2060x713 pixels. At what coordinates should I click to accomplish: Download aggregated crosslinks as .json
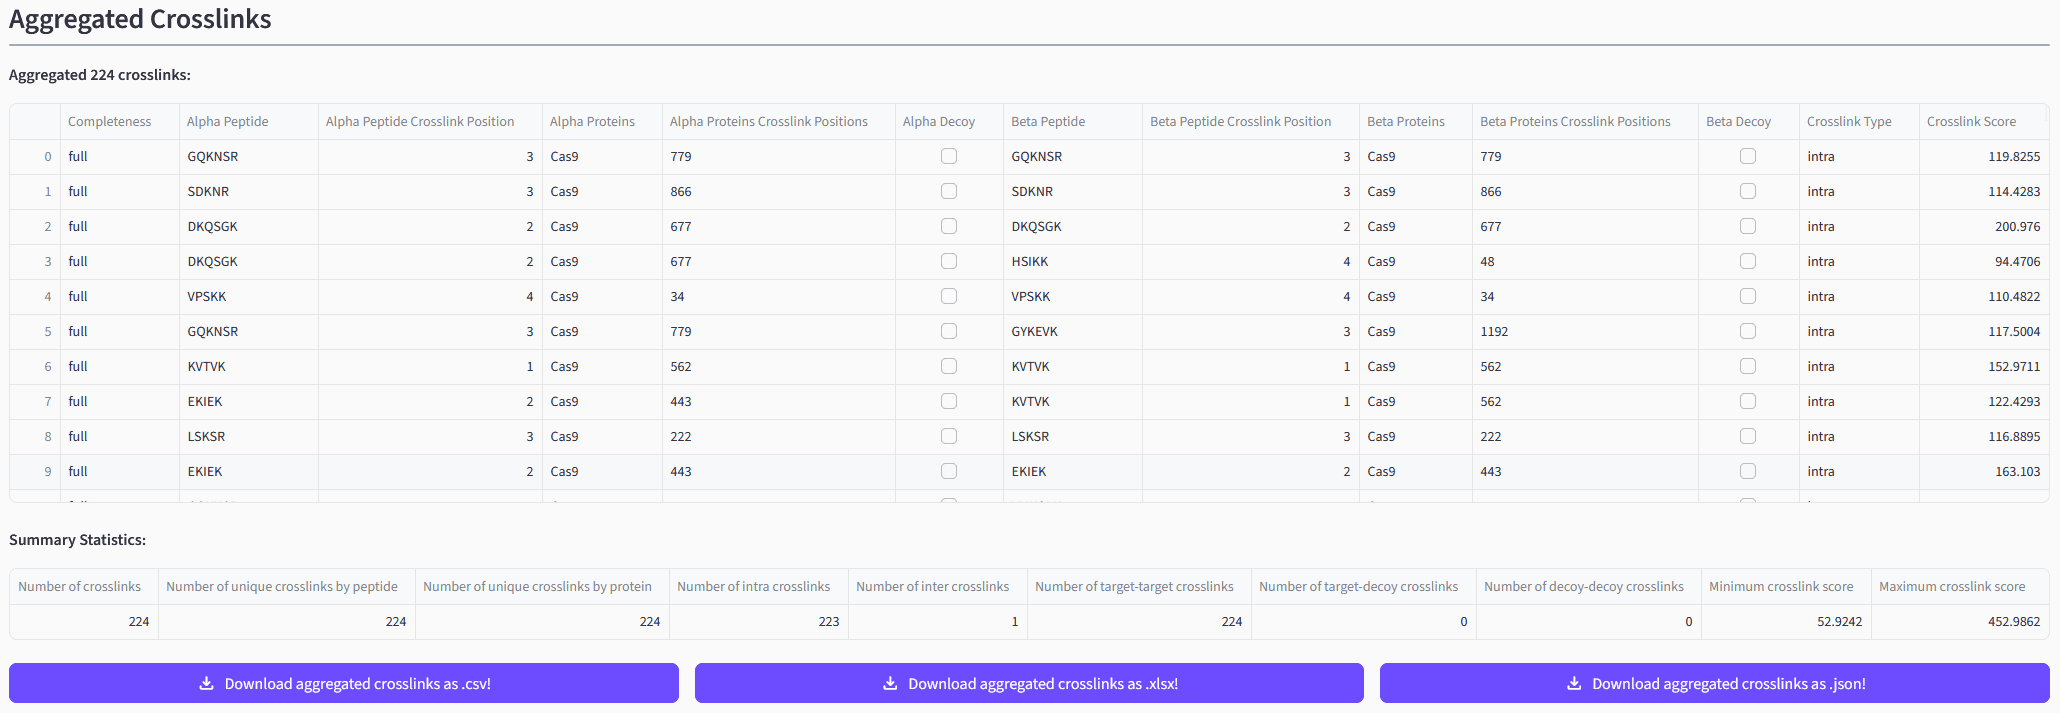click(1714, 684)
